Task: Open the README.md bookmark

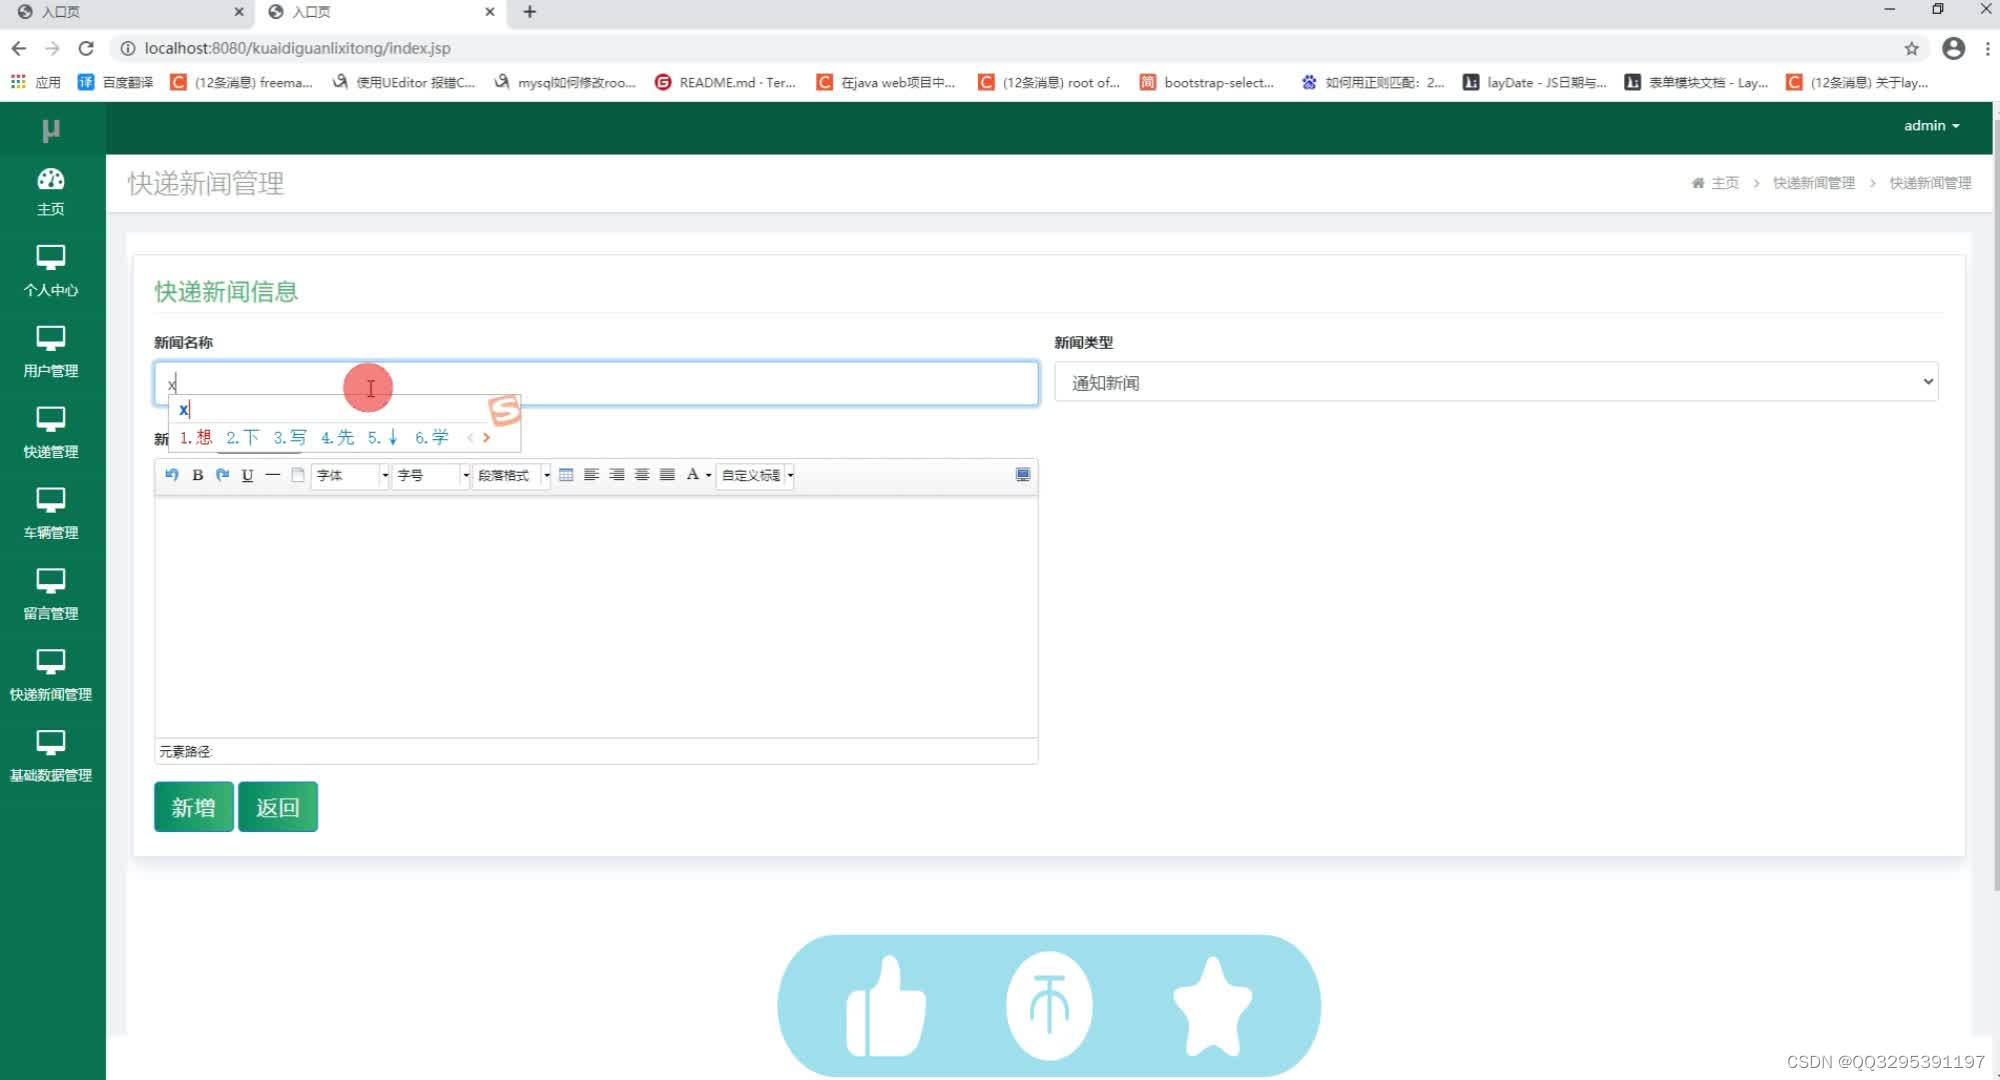Action: [x=726, y=82]
